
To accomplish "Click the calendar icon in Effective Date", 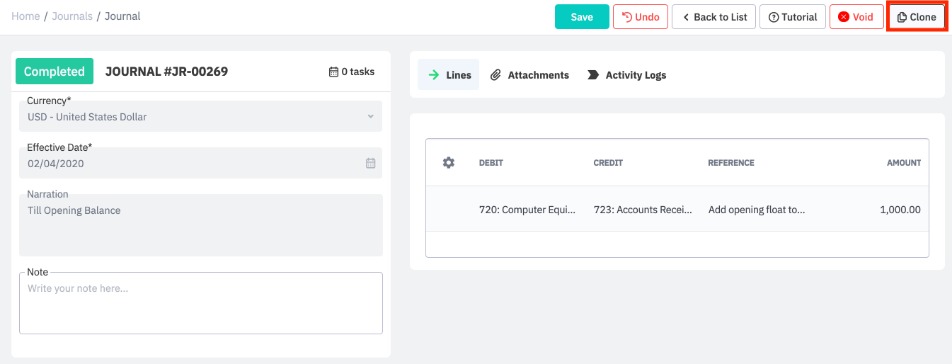I will point(370,163).
